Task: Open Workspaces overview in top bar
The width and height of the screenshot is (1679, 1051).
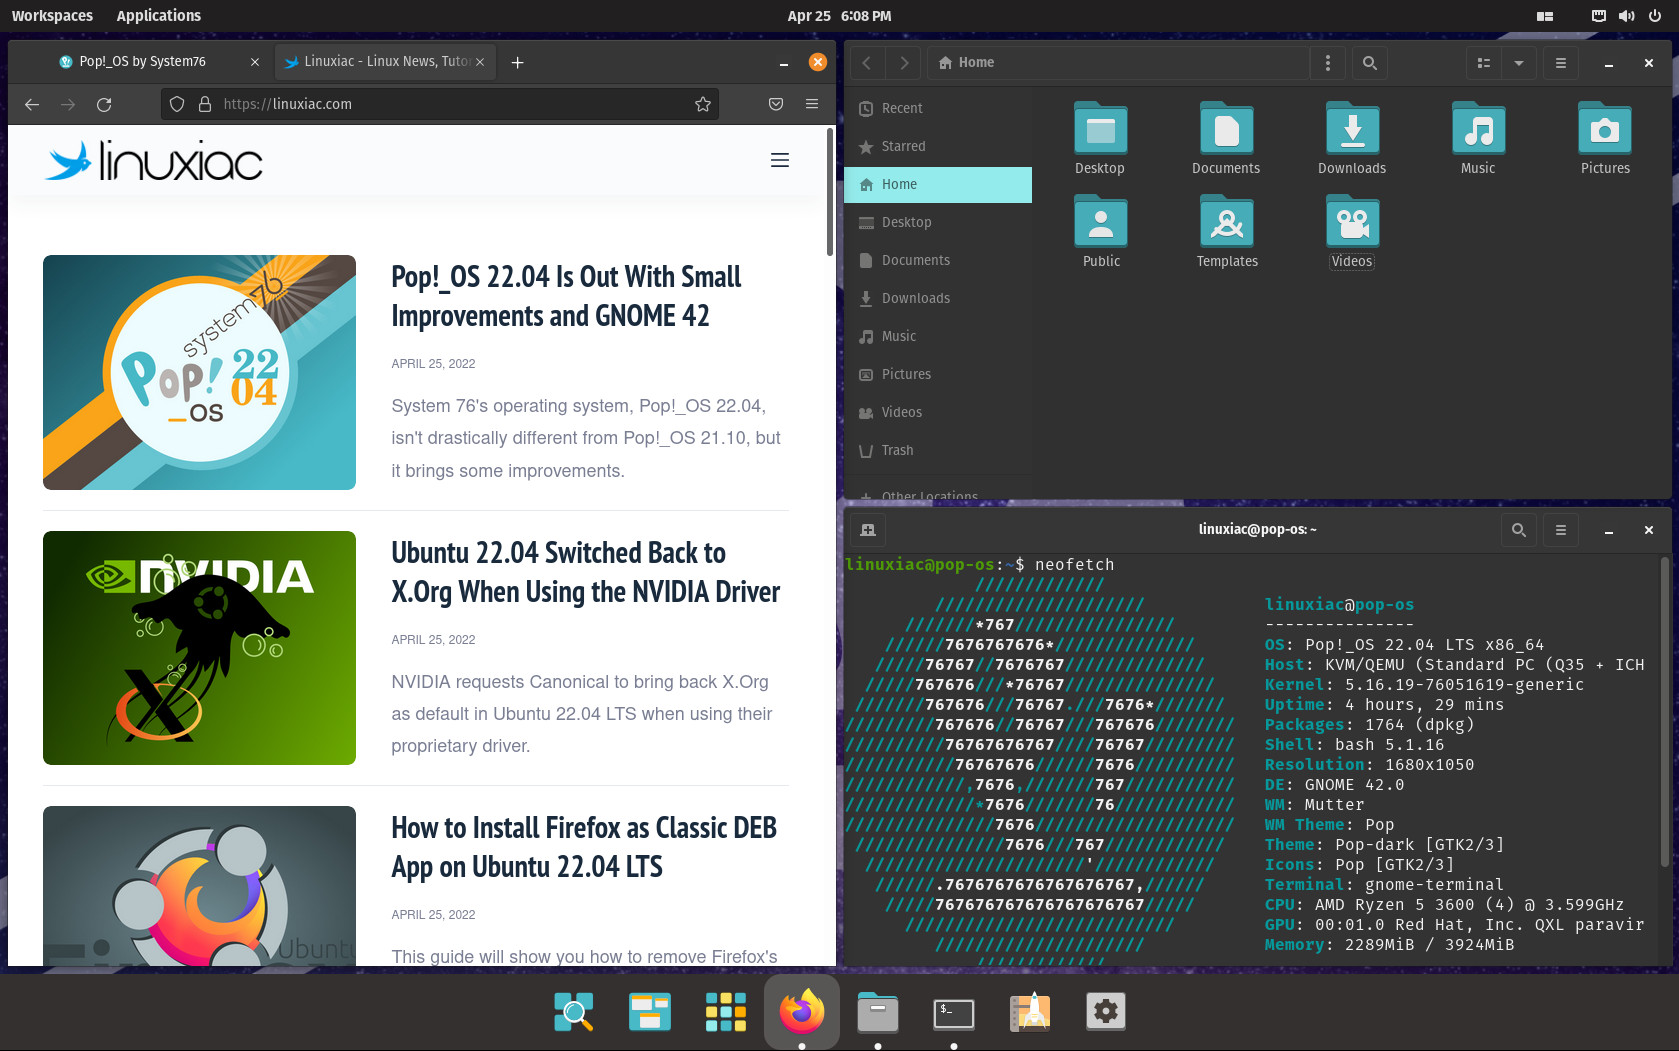Action: 52,15
